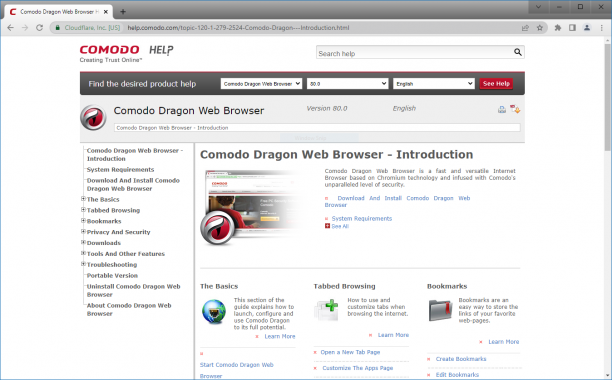Viewport: 612px width, 380px height.
Task: Open the Open a New Tab Page link
Action: [350, 352]
